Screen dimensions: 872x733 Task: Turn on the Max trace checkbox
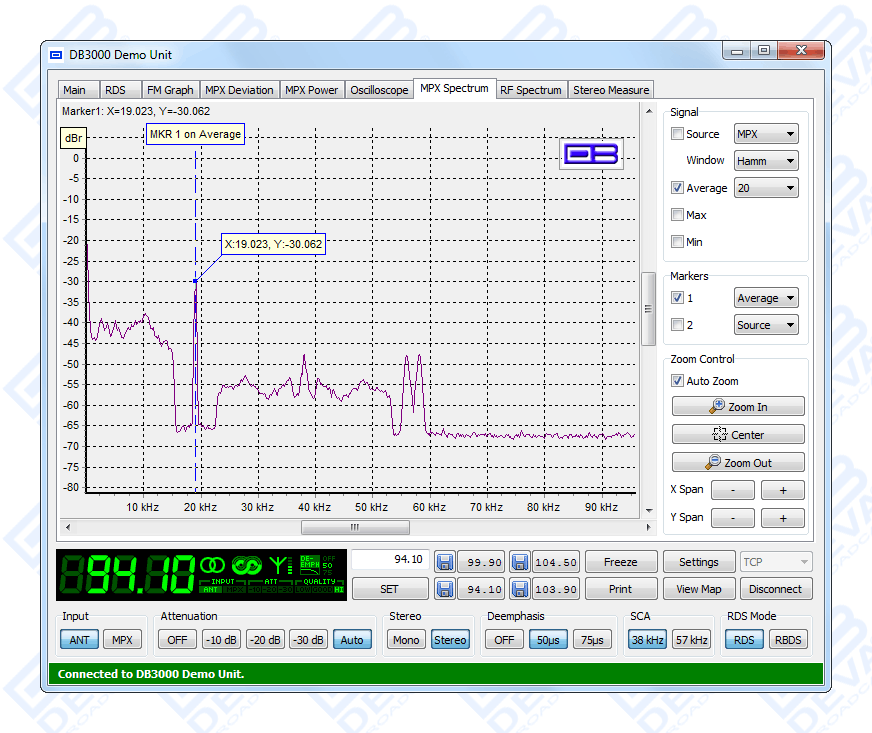pyautogui.click(x=678, y=215)
